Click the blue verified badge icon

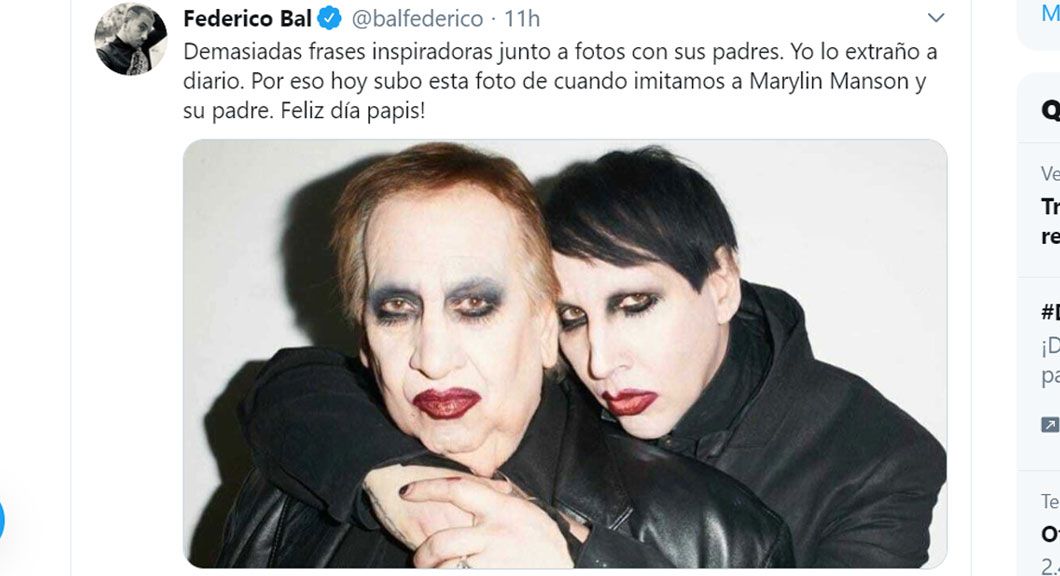(329, 18)
